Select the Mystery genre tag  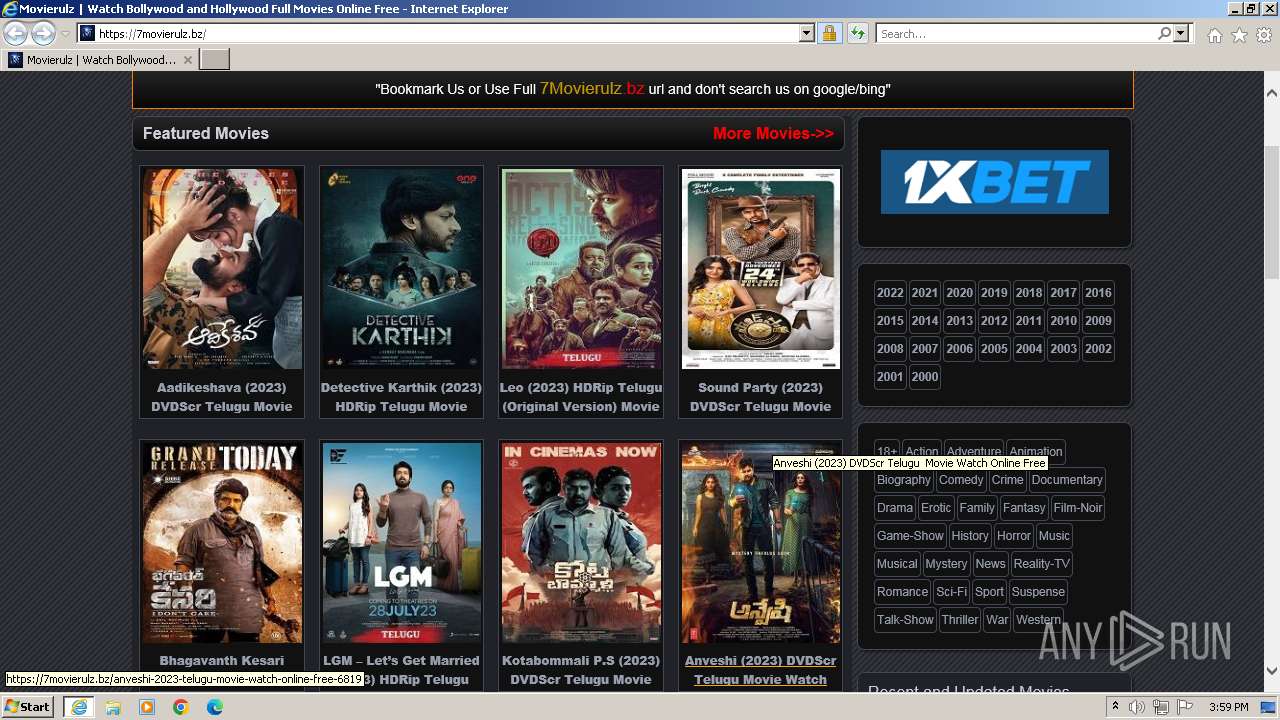pyautogui.click(x=946, y=564)
